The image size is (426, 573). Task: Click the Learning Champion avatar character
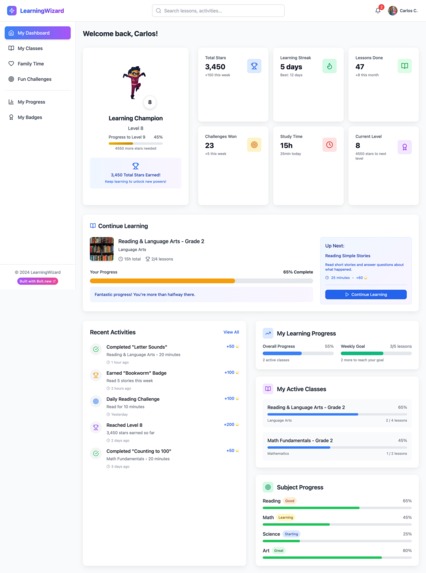click(134, 82)
